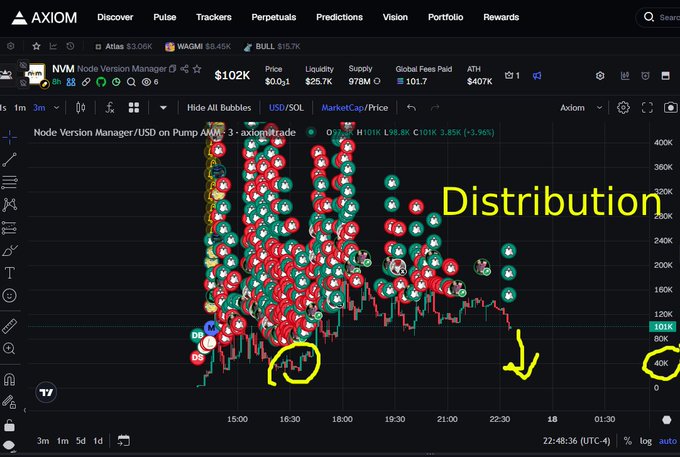Open the Atlas token from ticker bar
Image resolution: width=680 pixels, height=457 pixels.
(x=124, y=46)
